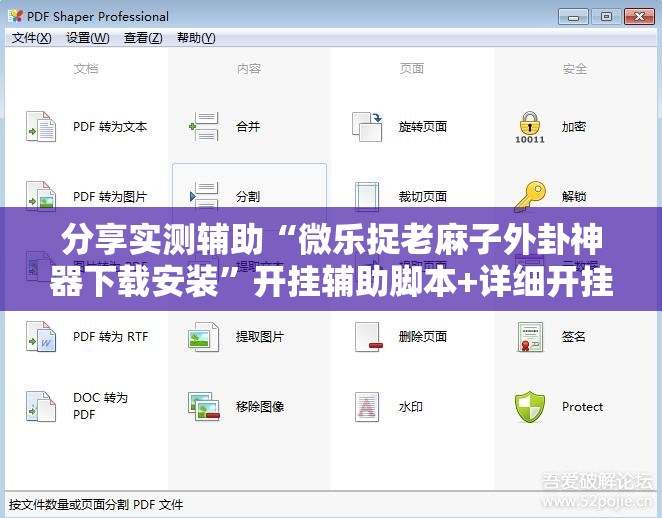Viewport: 662px width, 518px height.
Task: Open the 查看(Z) menu
Action: pyautogui.click(x=143, y=38)
